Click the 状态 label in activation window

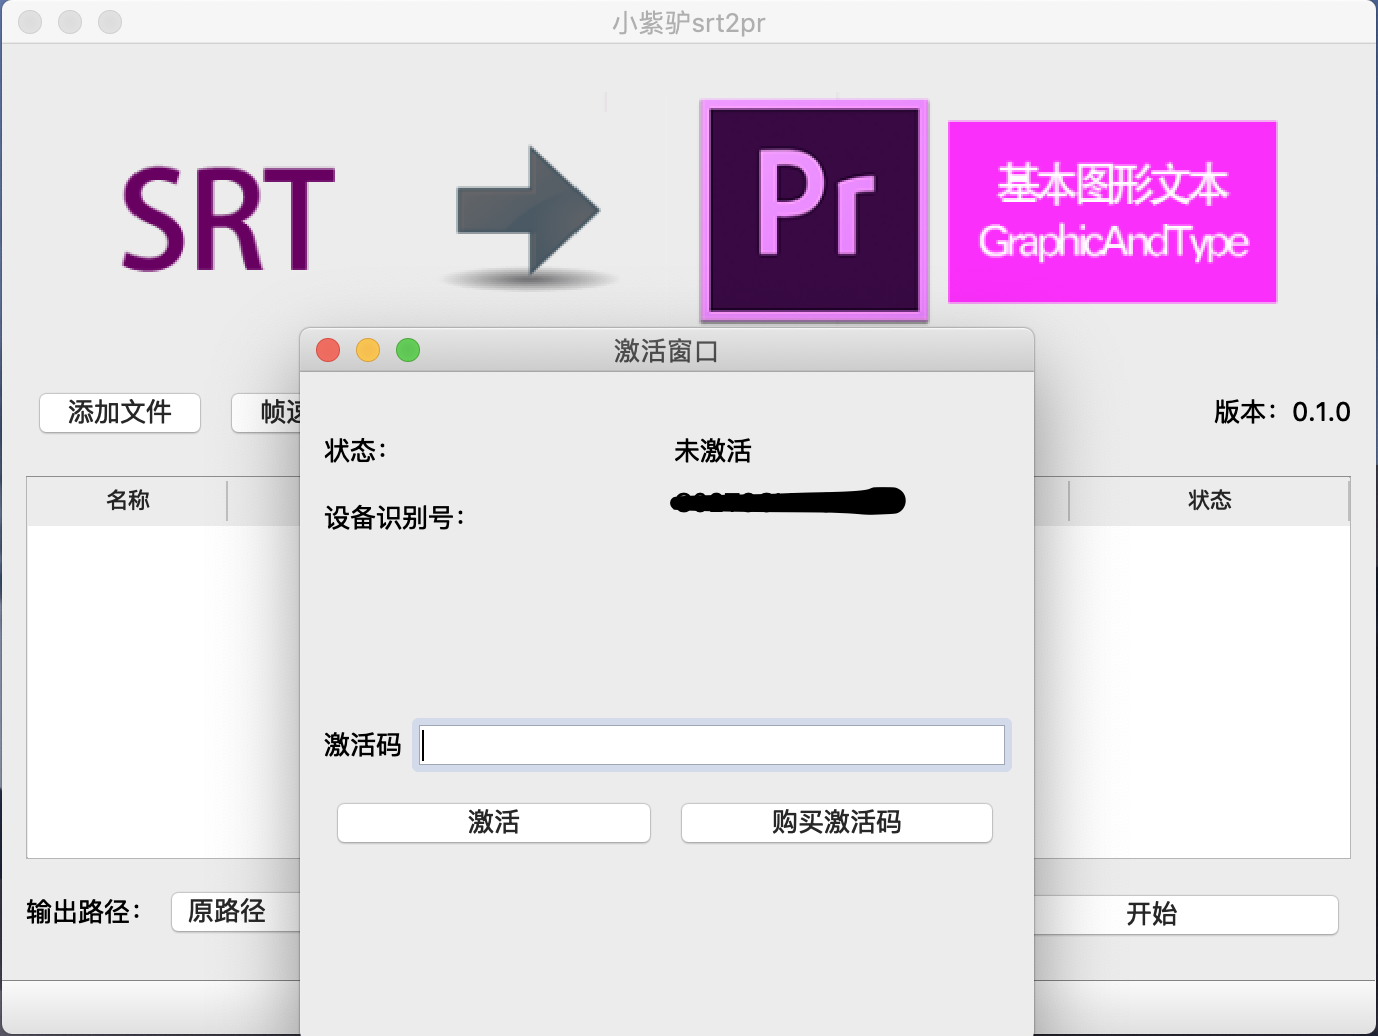coord(355,451)
